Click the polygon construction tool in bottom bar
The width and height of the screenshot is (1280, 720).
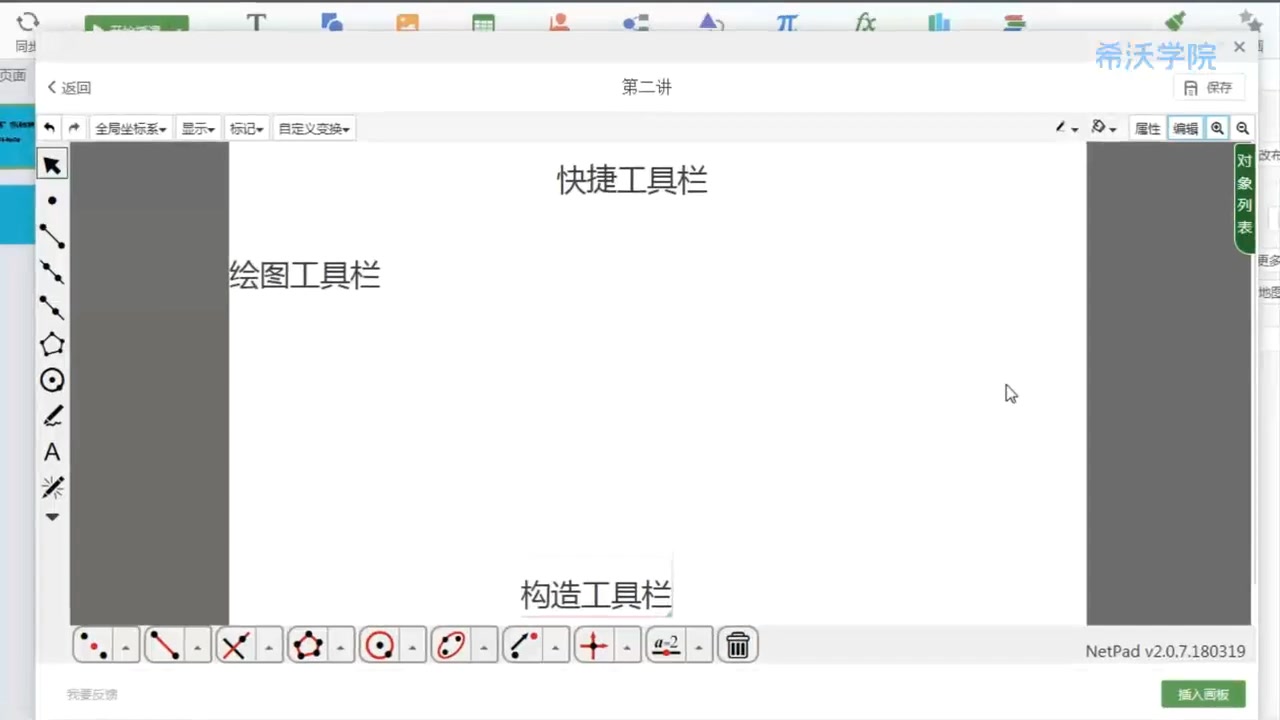307,646
